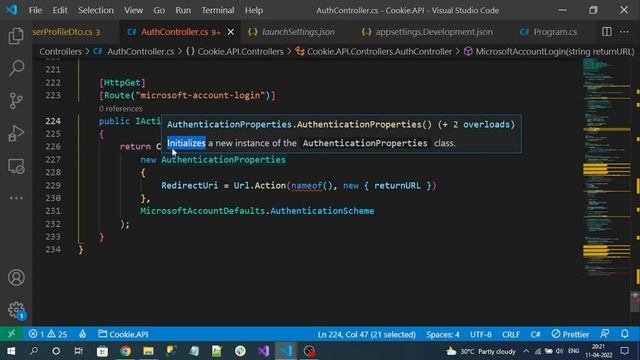The width and height of the screenshot is (640, 360).
Task: Open Task View in the taskbar
Action: click(78, 351)
